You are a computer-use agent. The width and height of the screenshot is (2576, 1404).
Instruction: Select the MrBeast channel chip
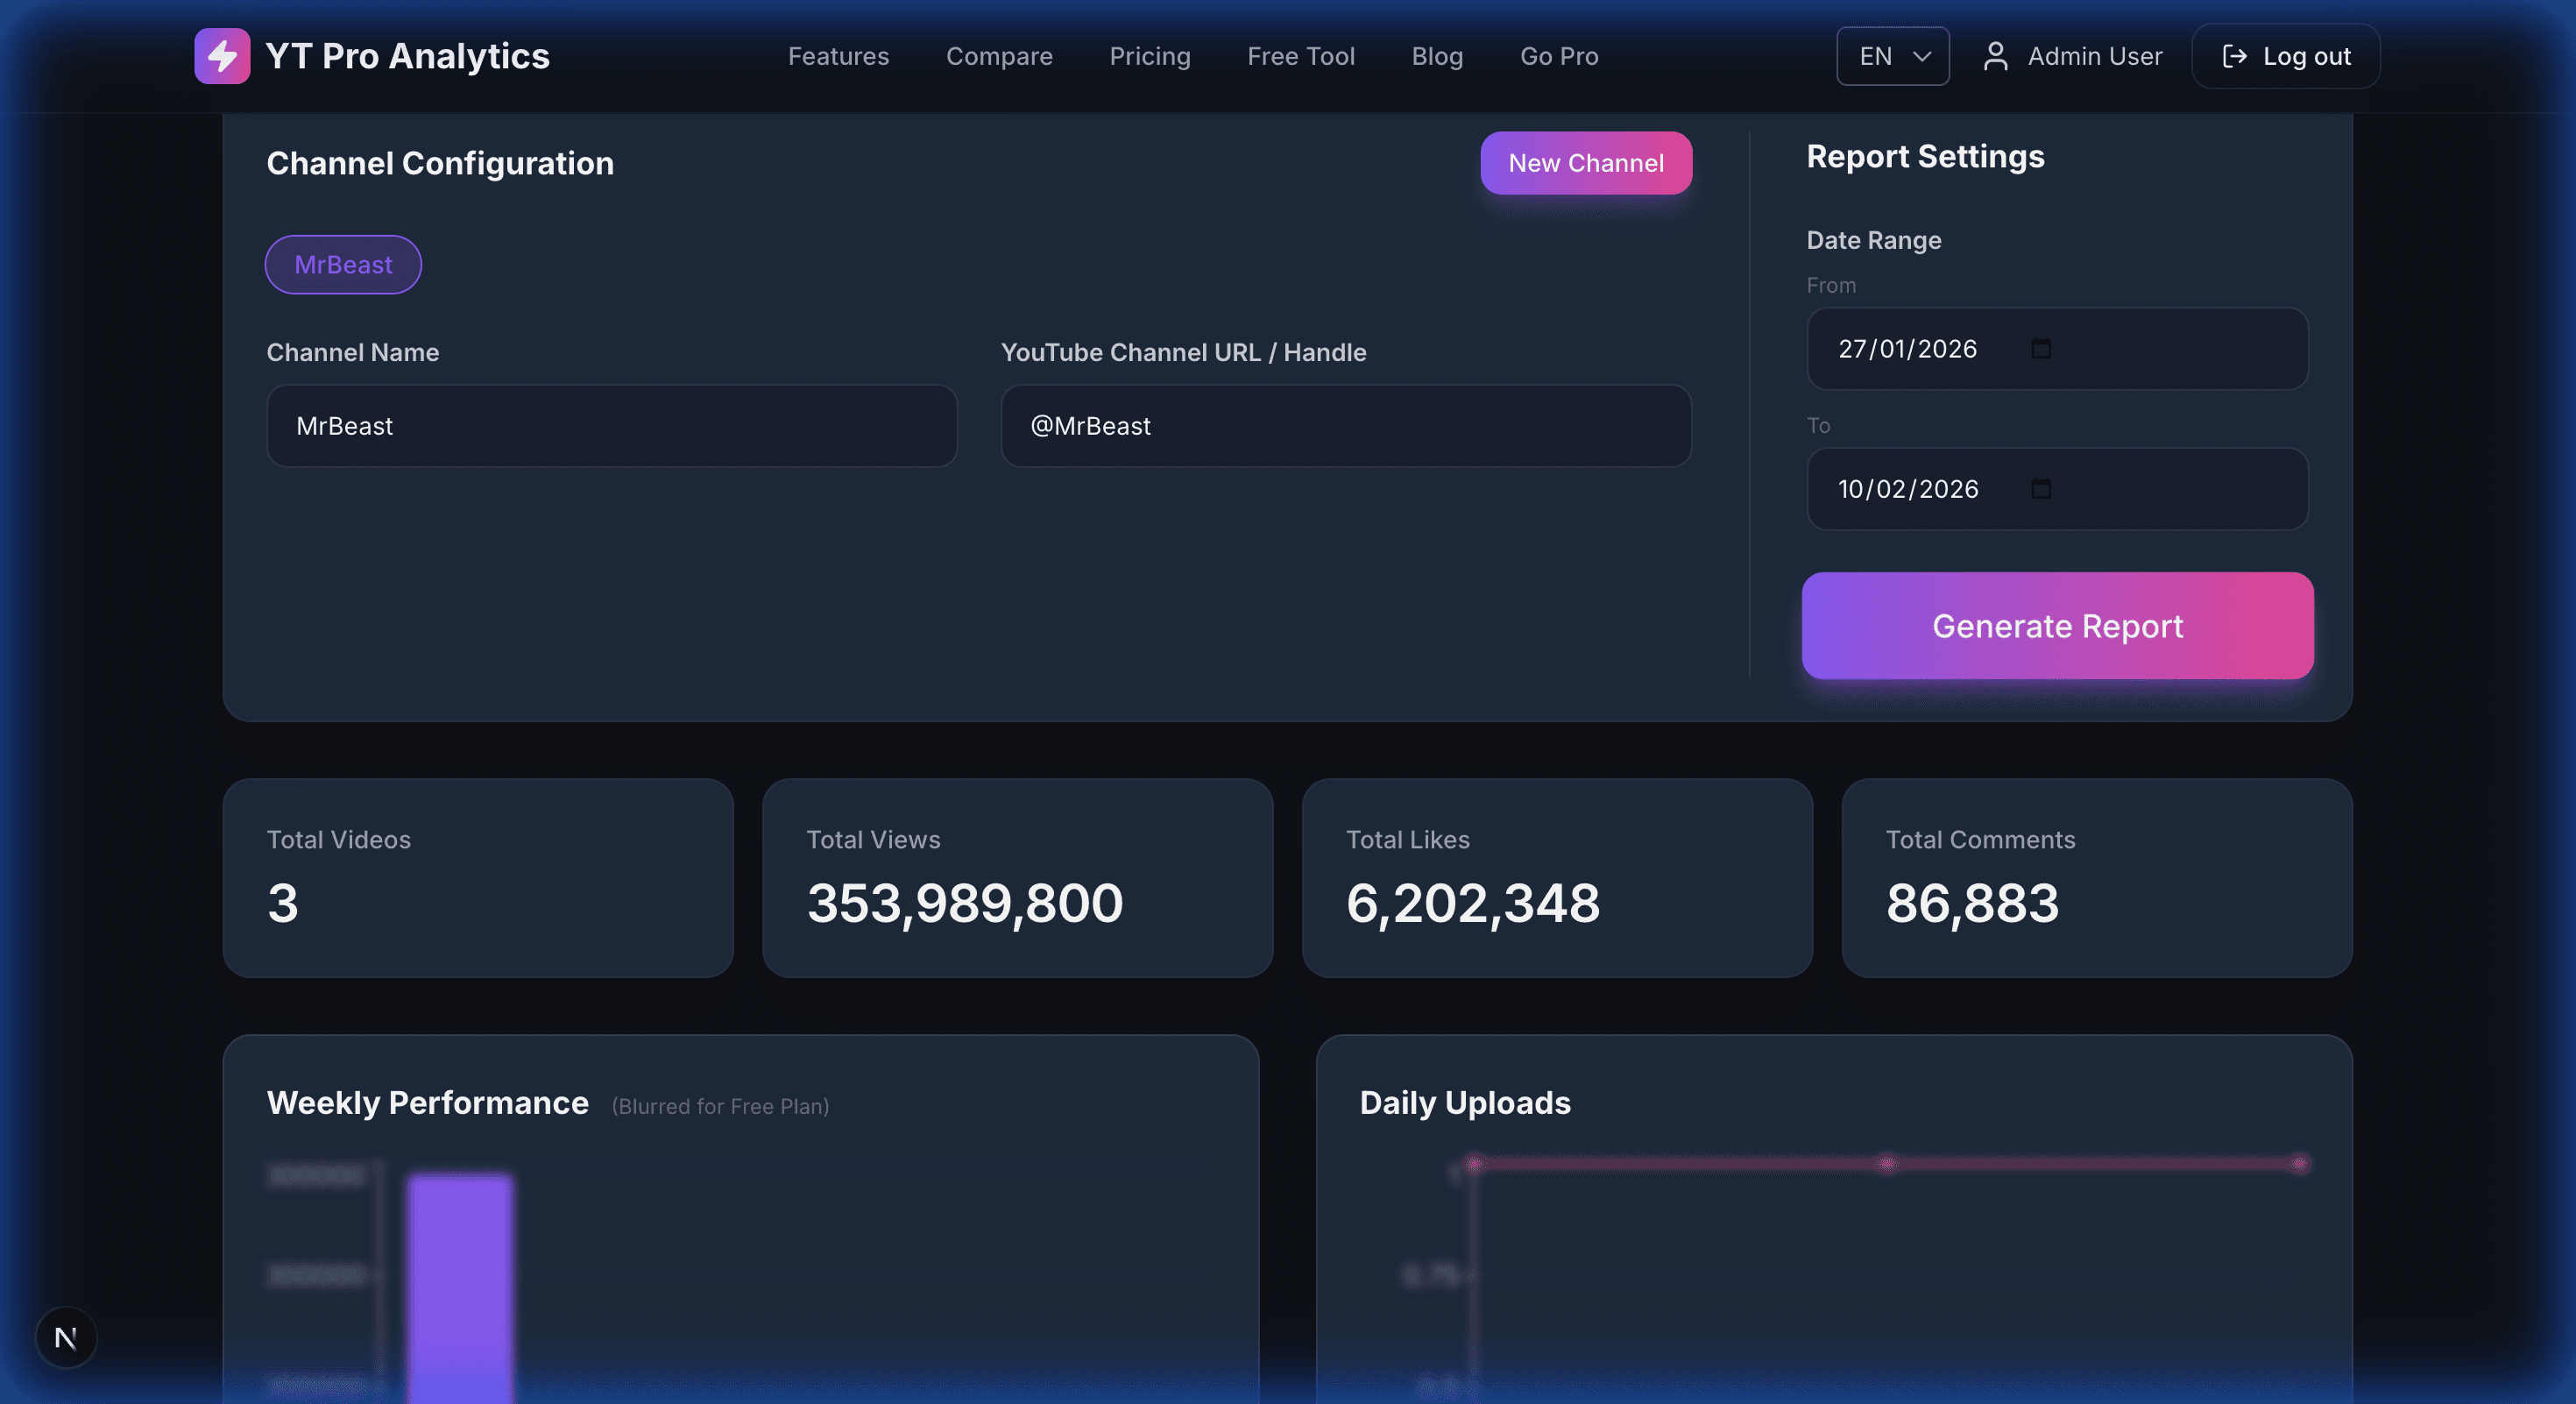343,264
